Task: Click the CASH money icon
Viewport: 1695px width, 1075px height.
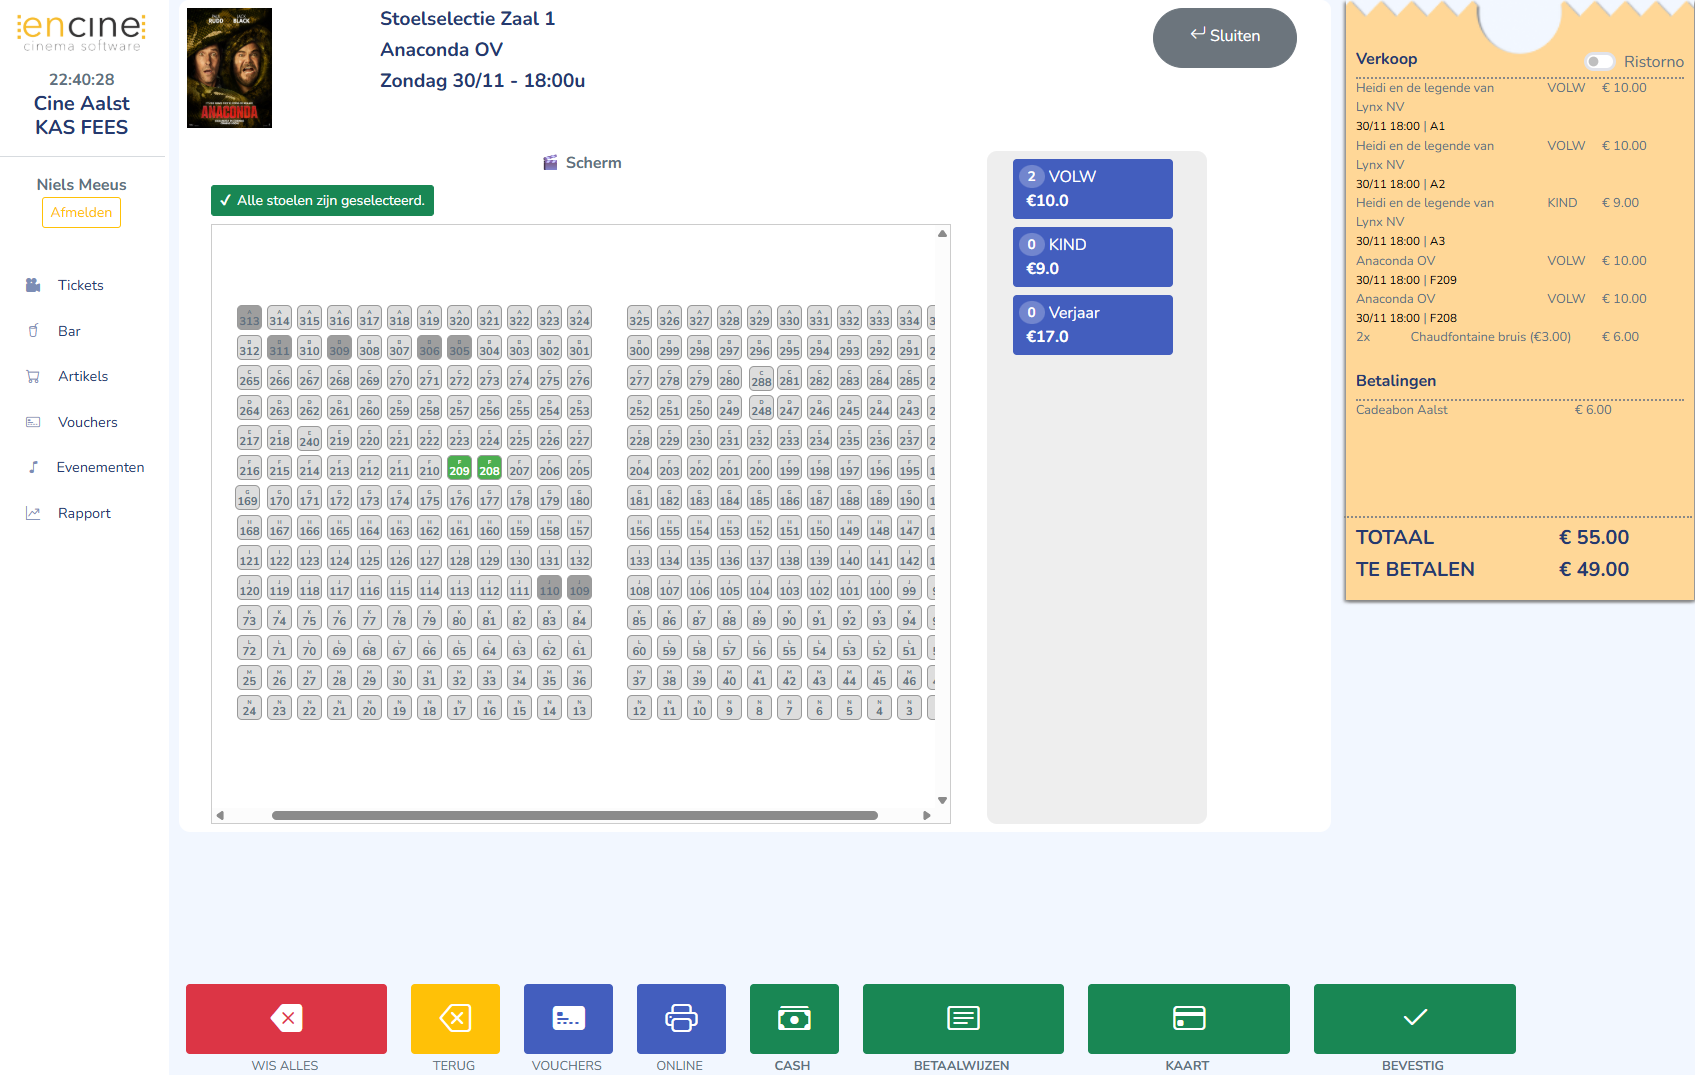Action: pyautogui.click(x=793, y=1017)
